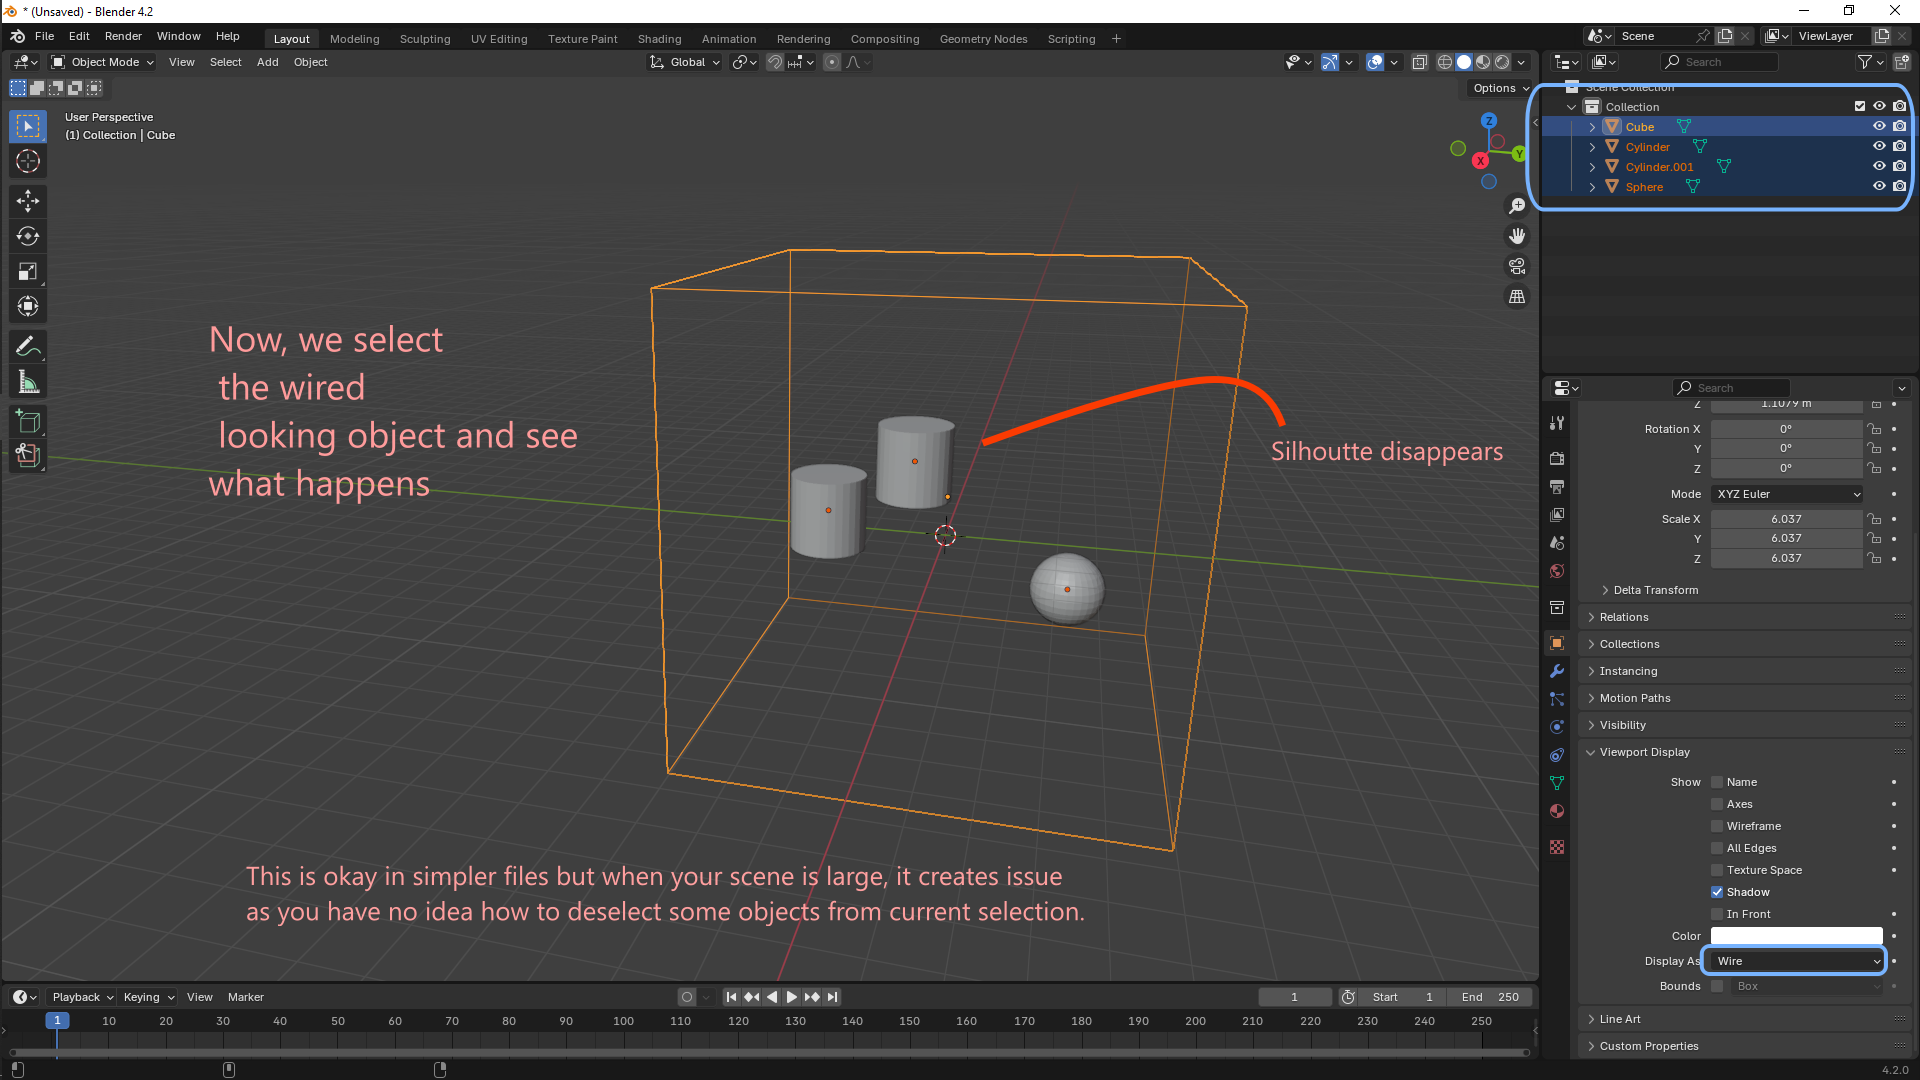The image size is (1920, 1080).
Task: Expand the Cylinder.001 tree item
Action: click(x=1592, y=167)
